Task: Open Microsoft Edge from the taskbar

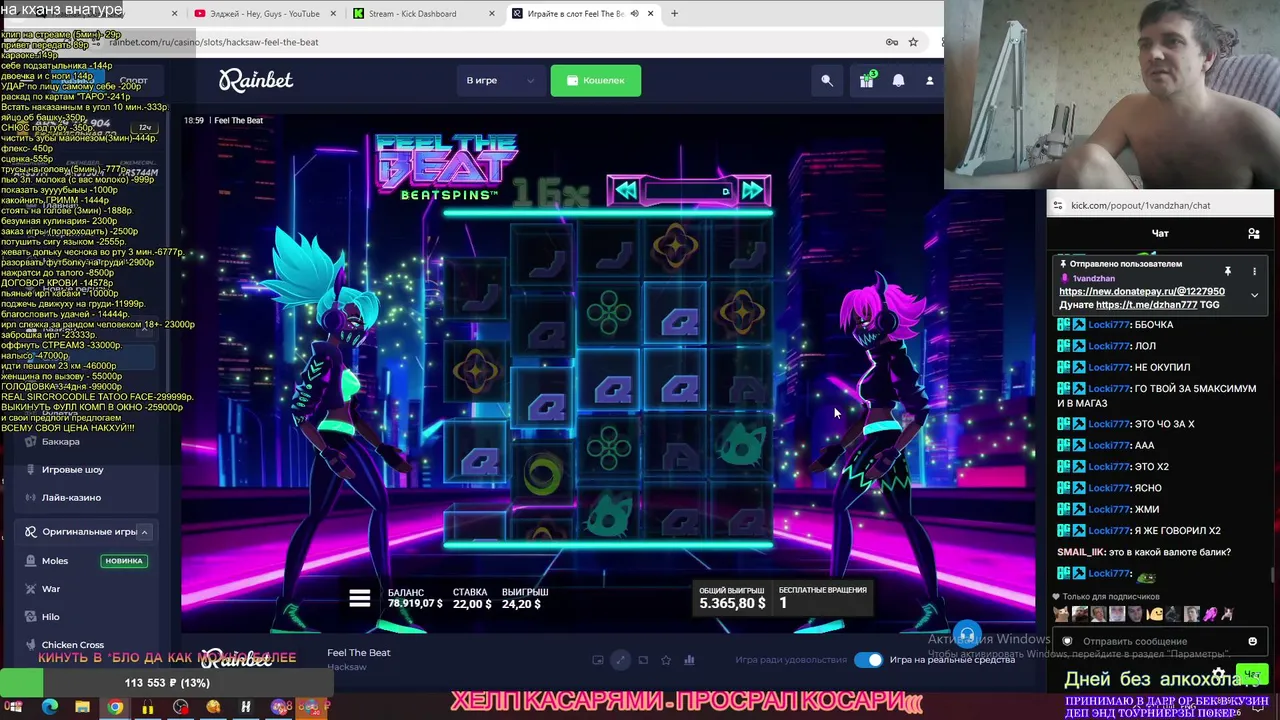Action: (x=49, y=707)
